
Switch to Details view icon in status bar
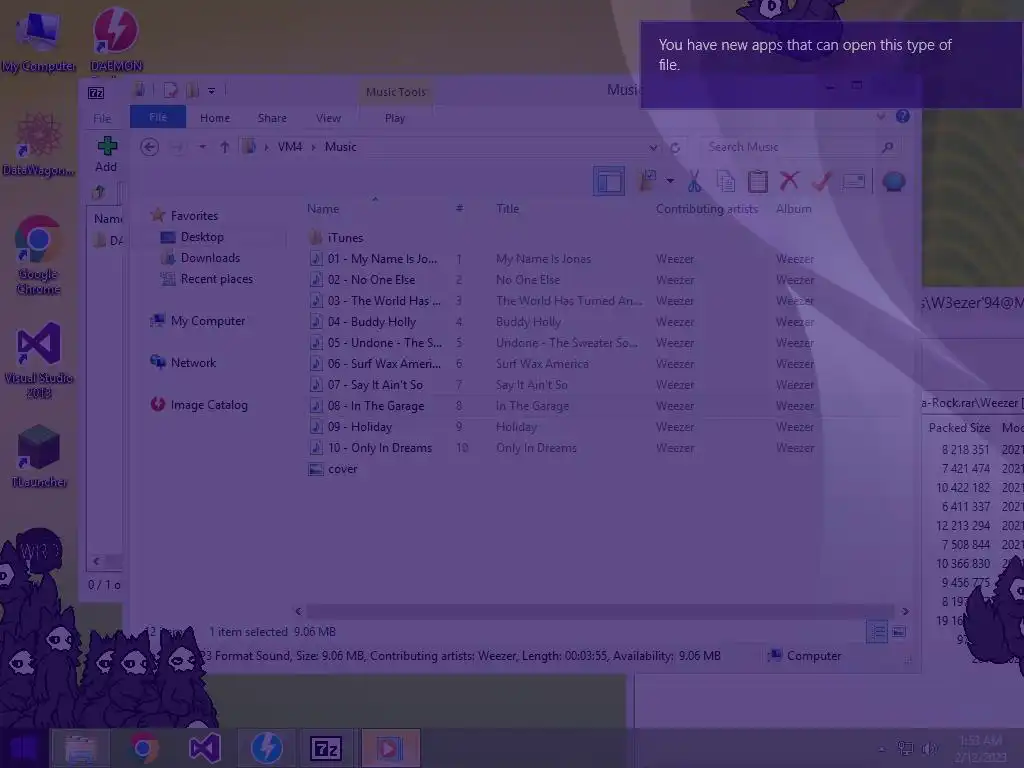coord(877,632)
